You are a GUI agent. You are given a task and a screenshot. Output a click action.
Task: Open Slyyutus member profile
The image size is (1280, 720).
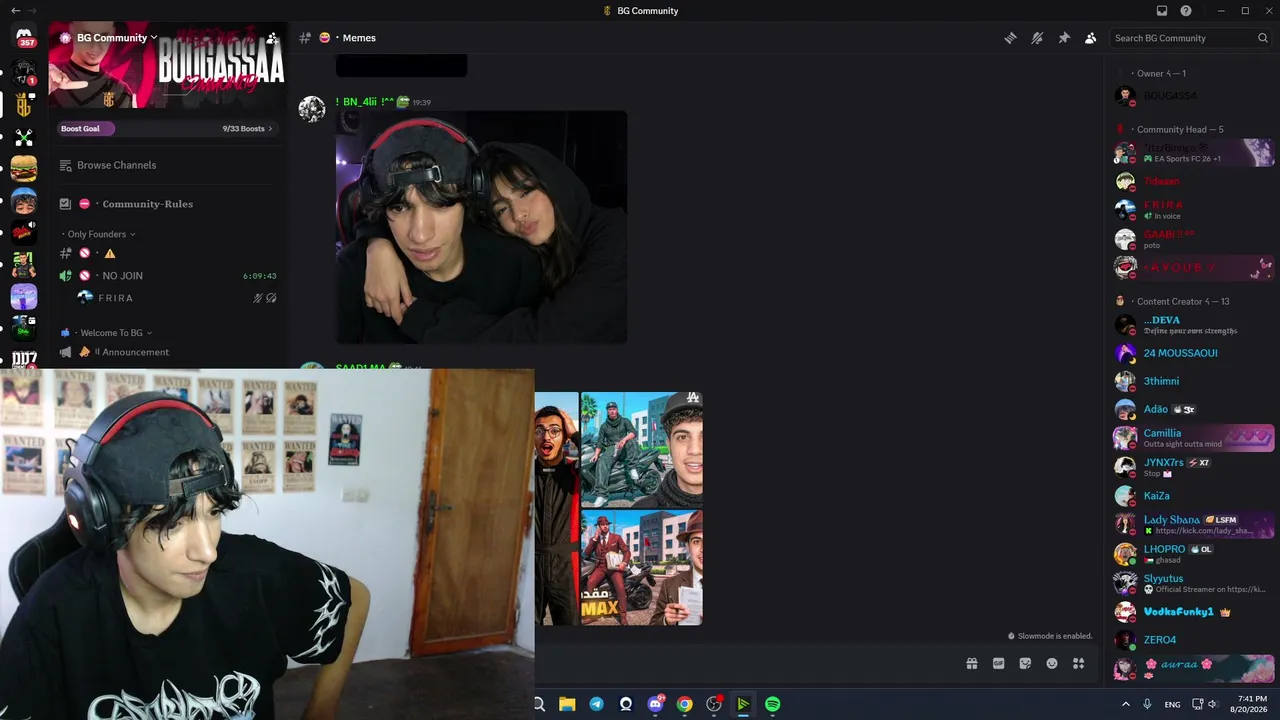coord(1194,583)
